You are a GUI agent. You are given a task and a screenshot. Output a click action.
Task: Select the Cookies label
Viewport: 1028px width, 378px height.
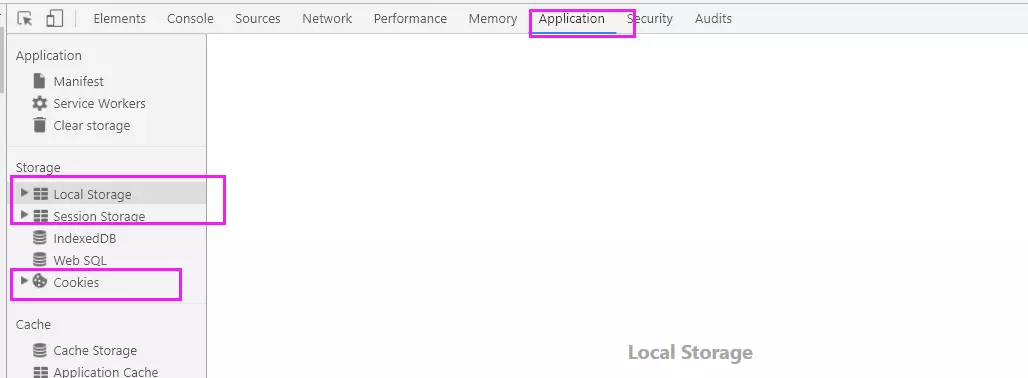77,282
